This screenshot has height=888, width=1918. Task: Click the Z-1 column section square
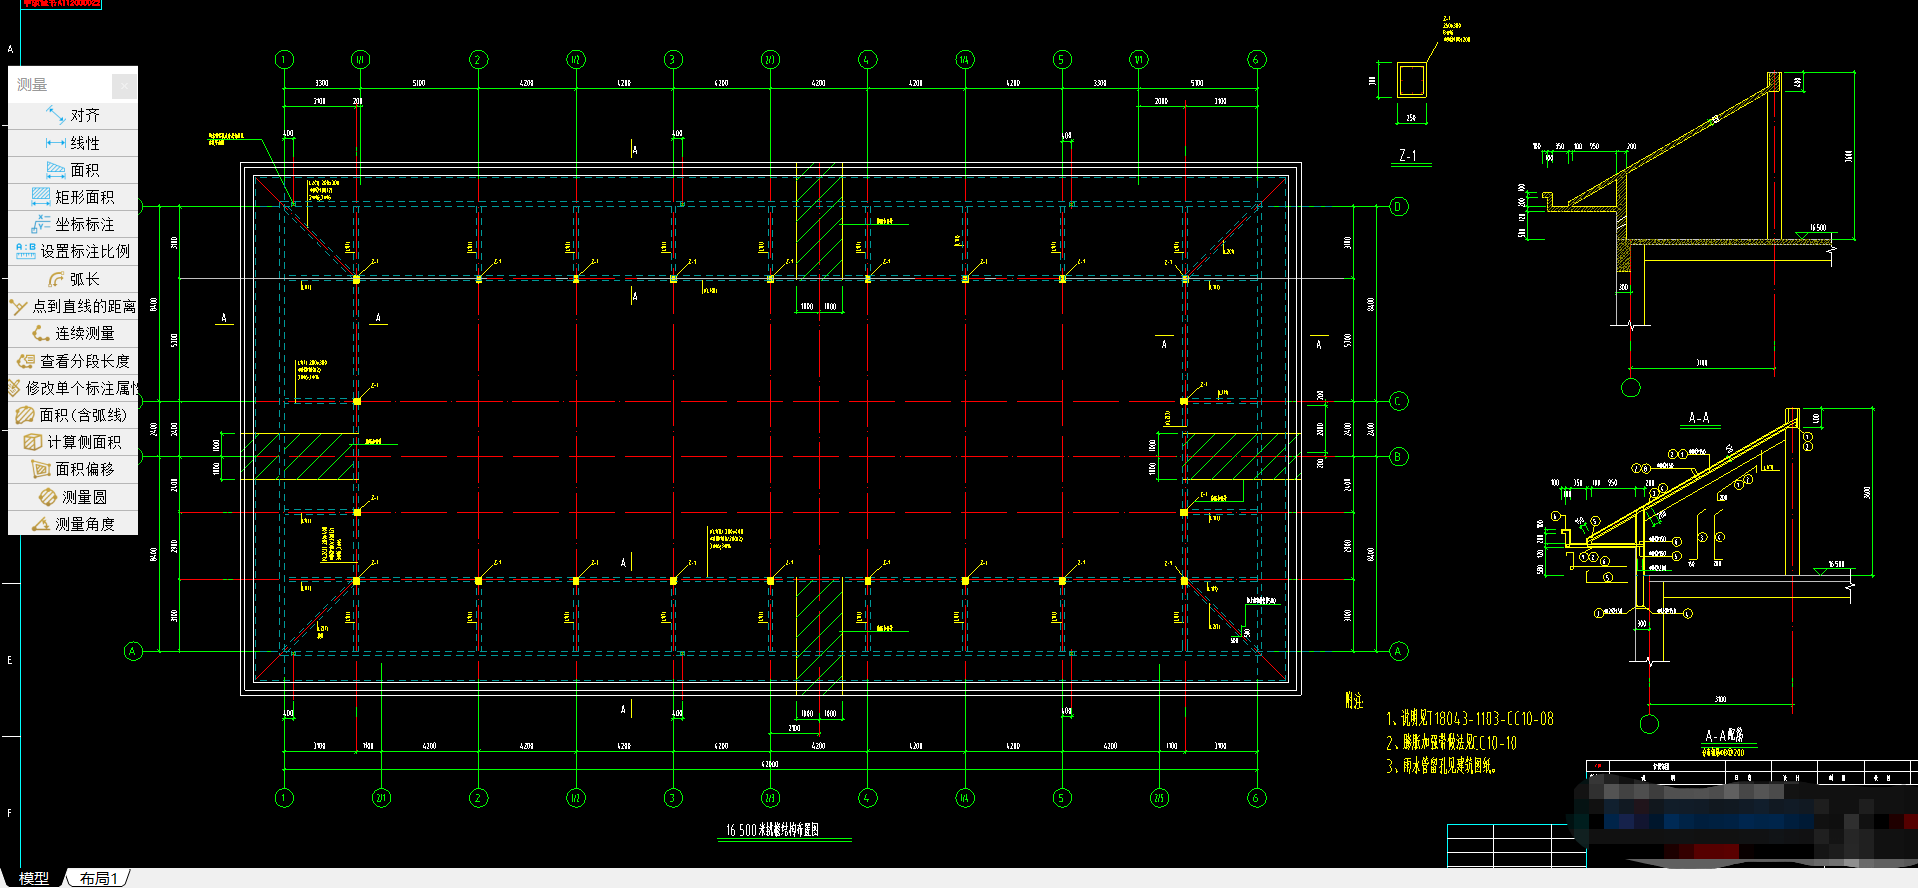(x=1411, y=80)
